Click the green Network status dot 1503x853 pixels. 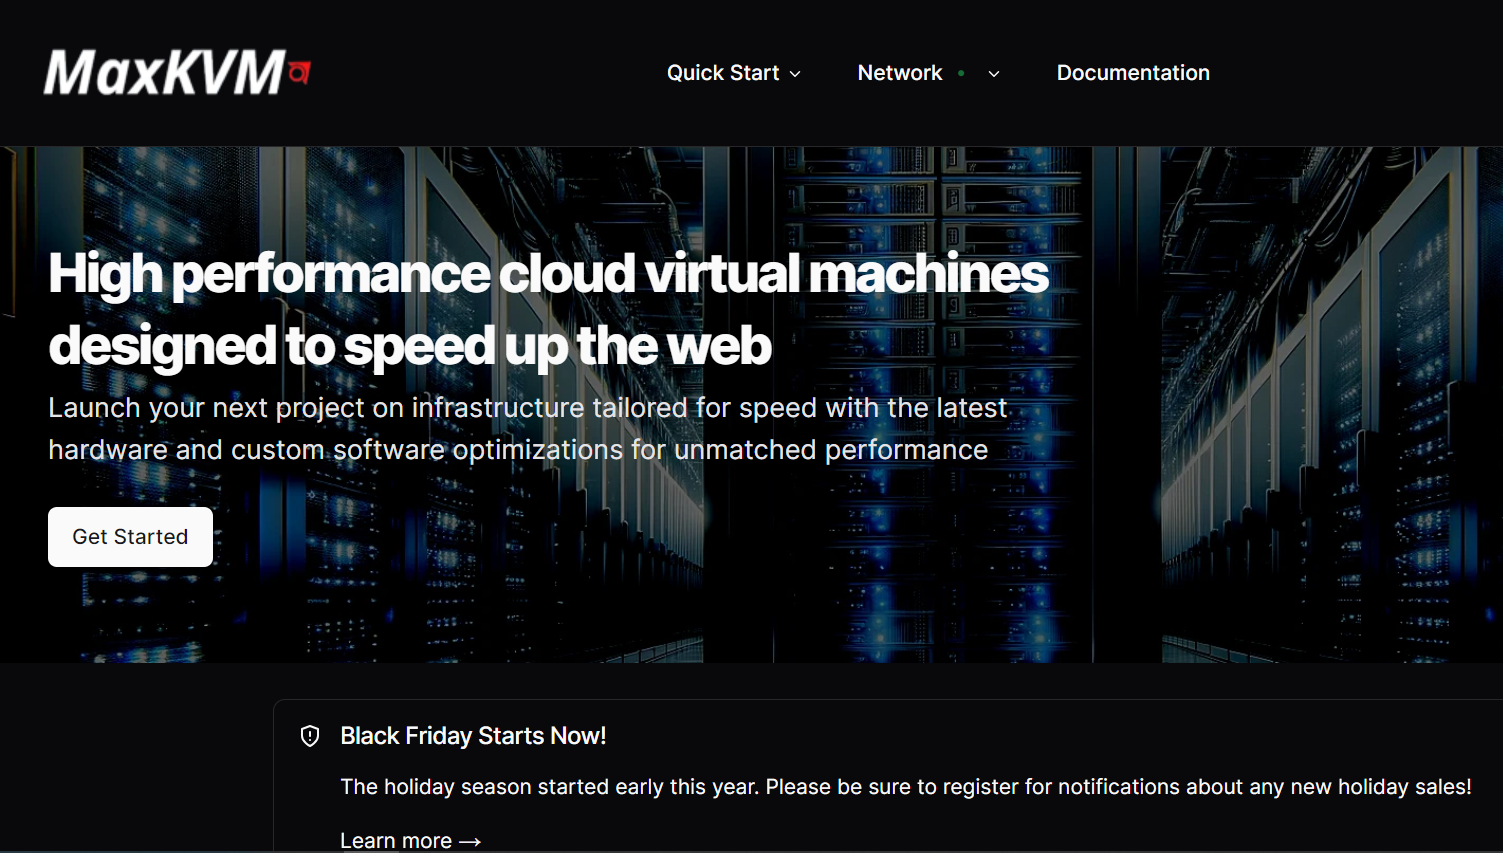(x=961, y=73)
